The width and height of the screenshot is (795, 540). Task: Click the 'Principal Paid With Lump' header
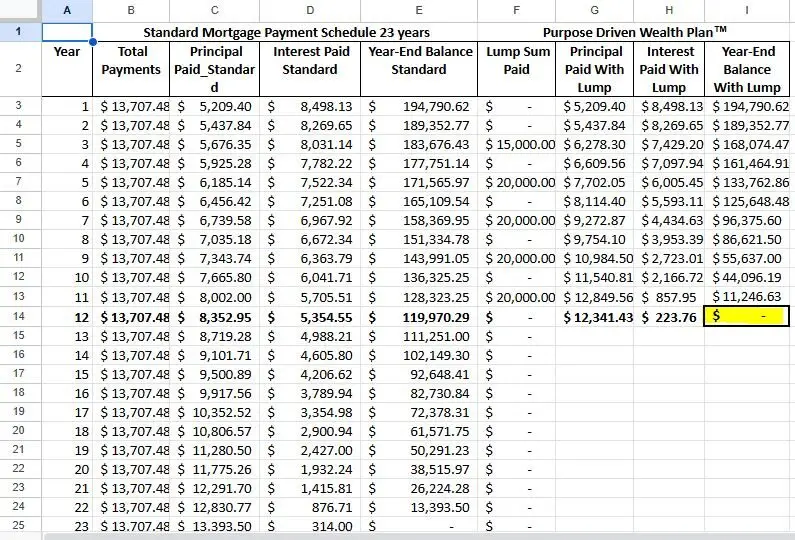pos(594,69)
